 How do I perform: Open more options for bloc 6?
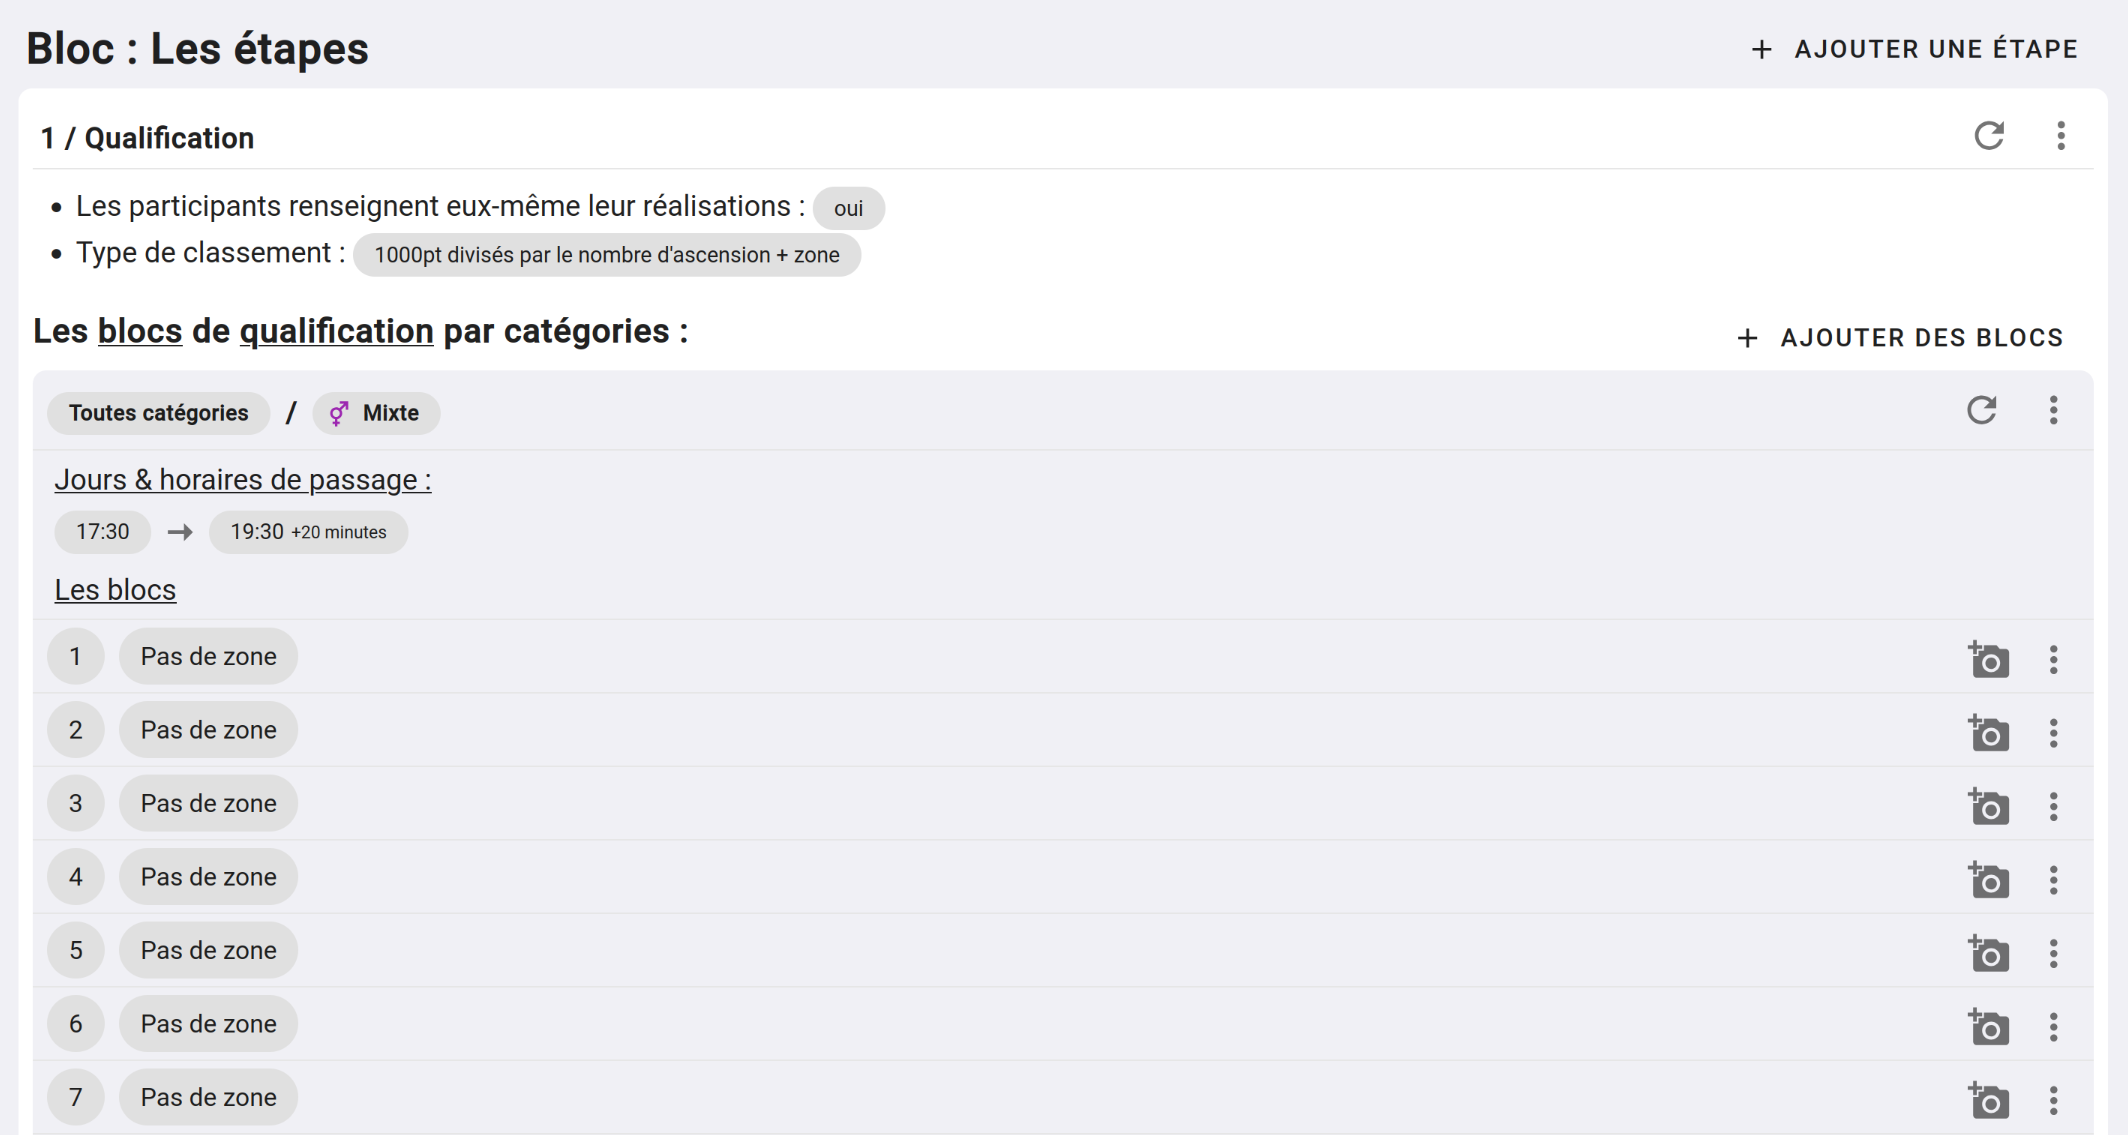coord(2053,1027)
